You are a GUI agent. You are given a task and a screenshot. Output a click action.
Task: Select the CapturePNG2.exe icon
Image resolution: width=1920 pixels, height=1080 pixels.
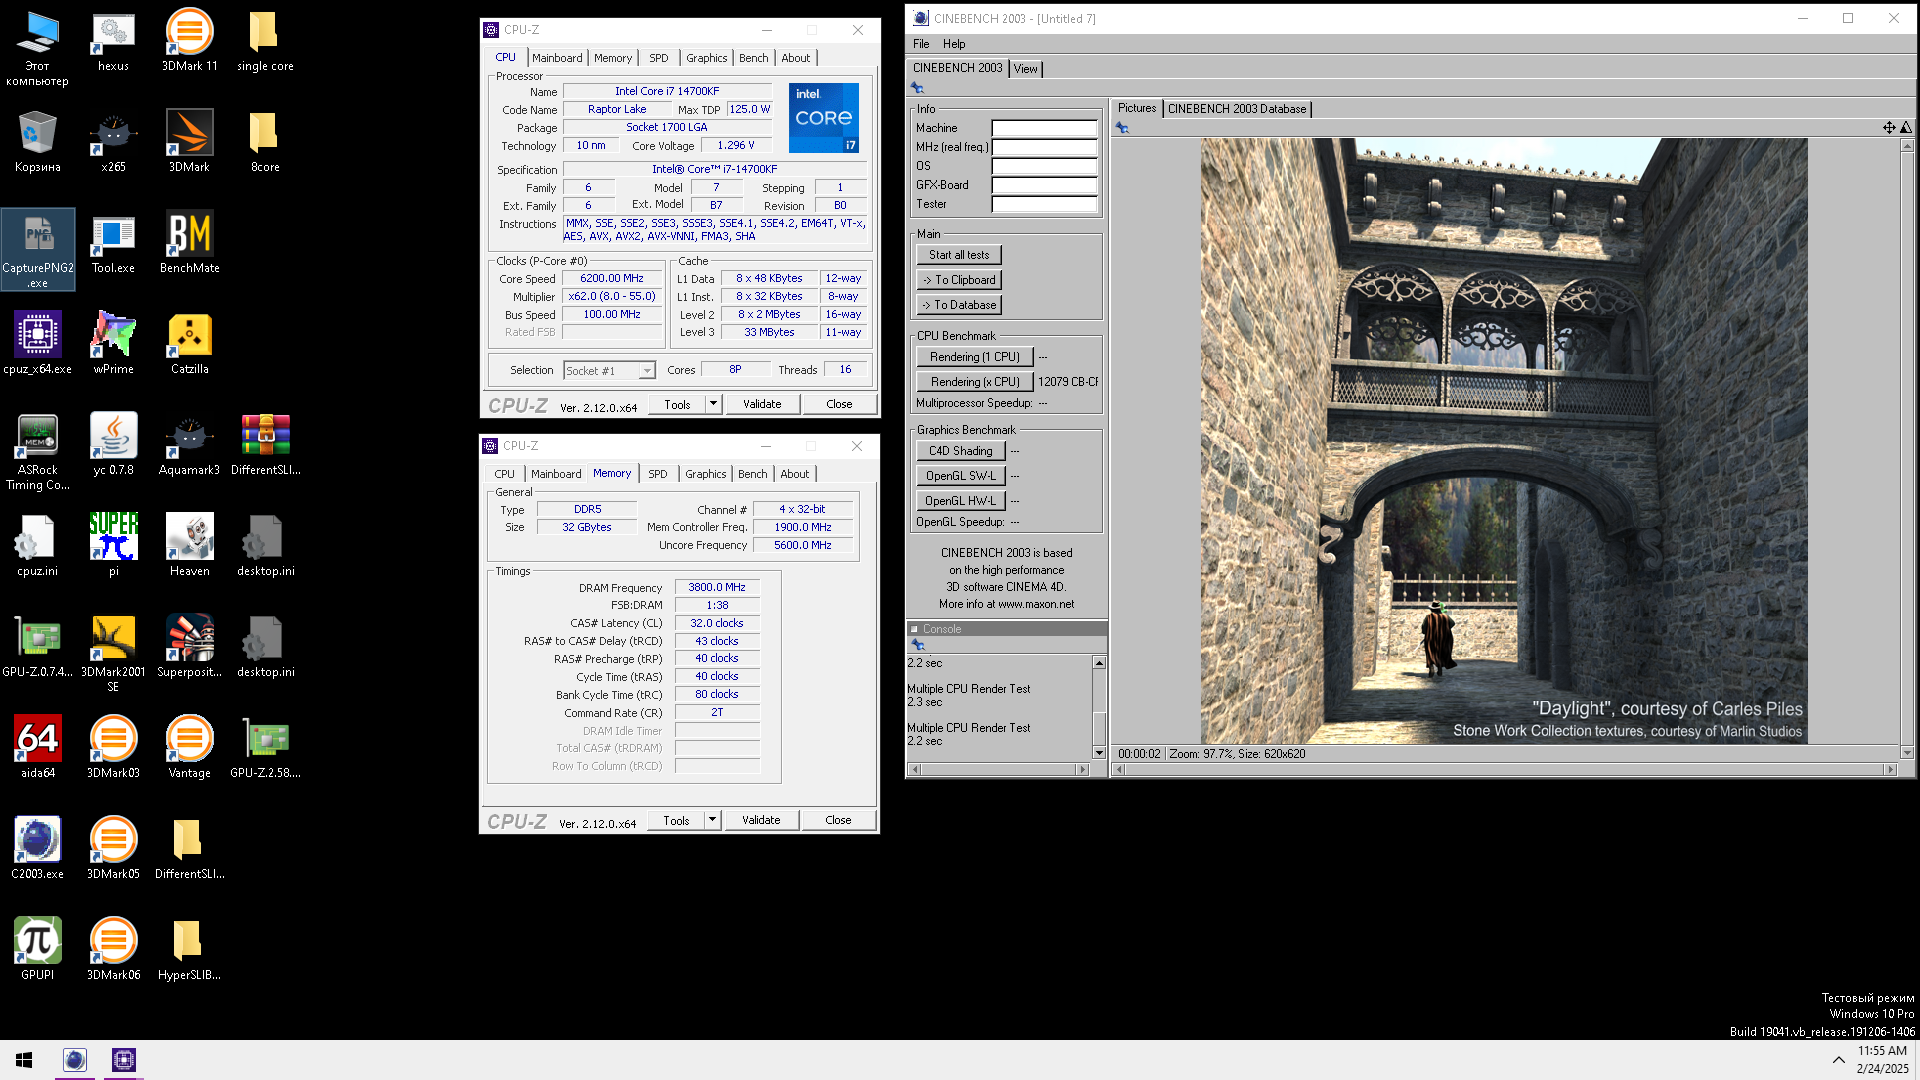pos(38,250)
